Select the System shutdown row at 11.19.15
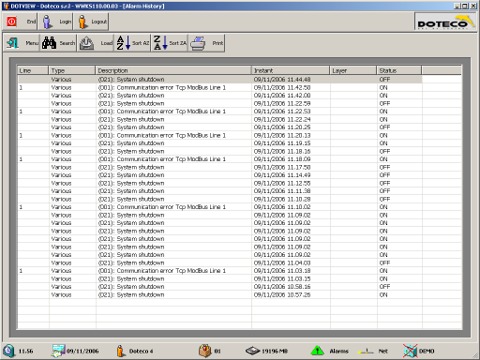The image size is (480, 360). click(x=220, y=143)
